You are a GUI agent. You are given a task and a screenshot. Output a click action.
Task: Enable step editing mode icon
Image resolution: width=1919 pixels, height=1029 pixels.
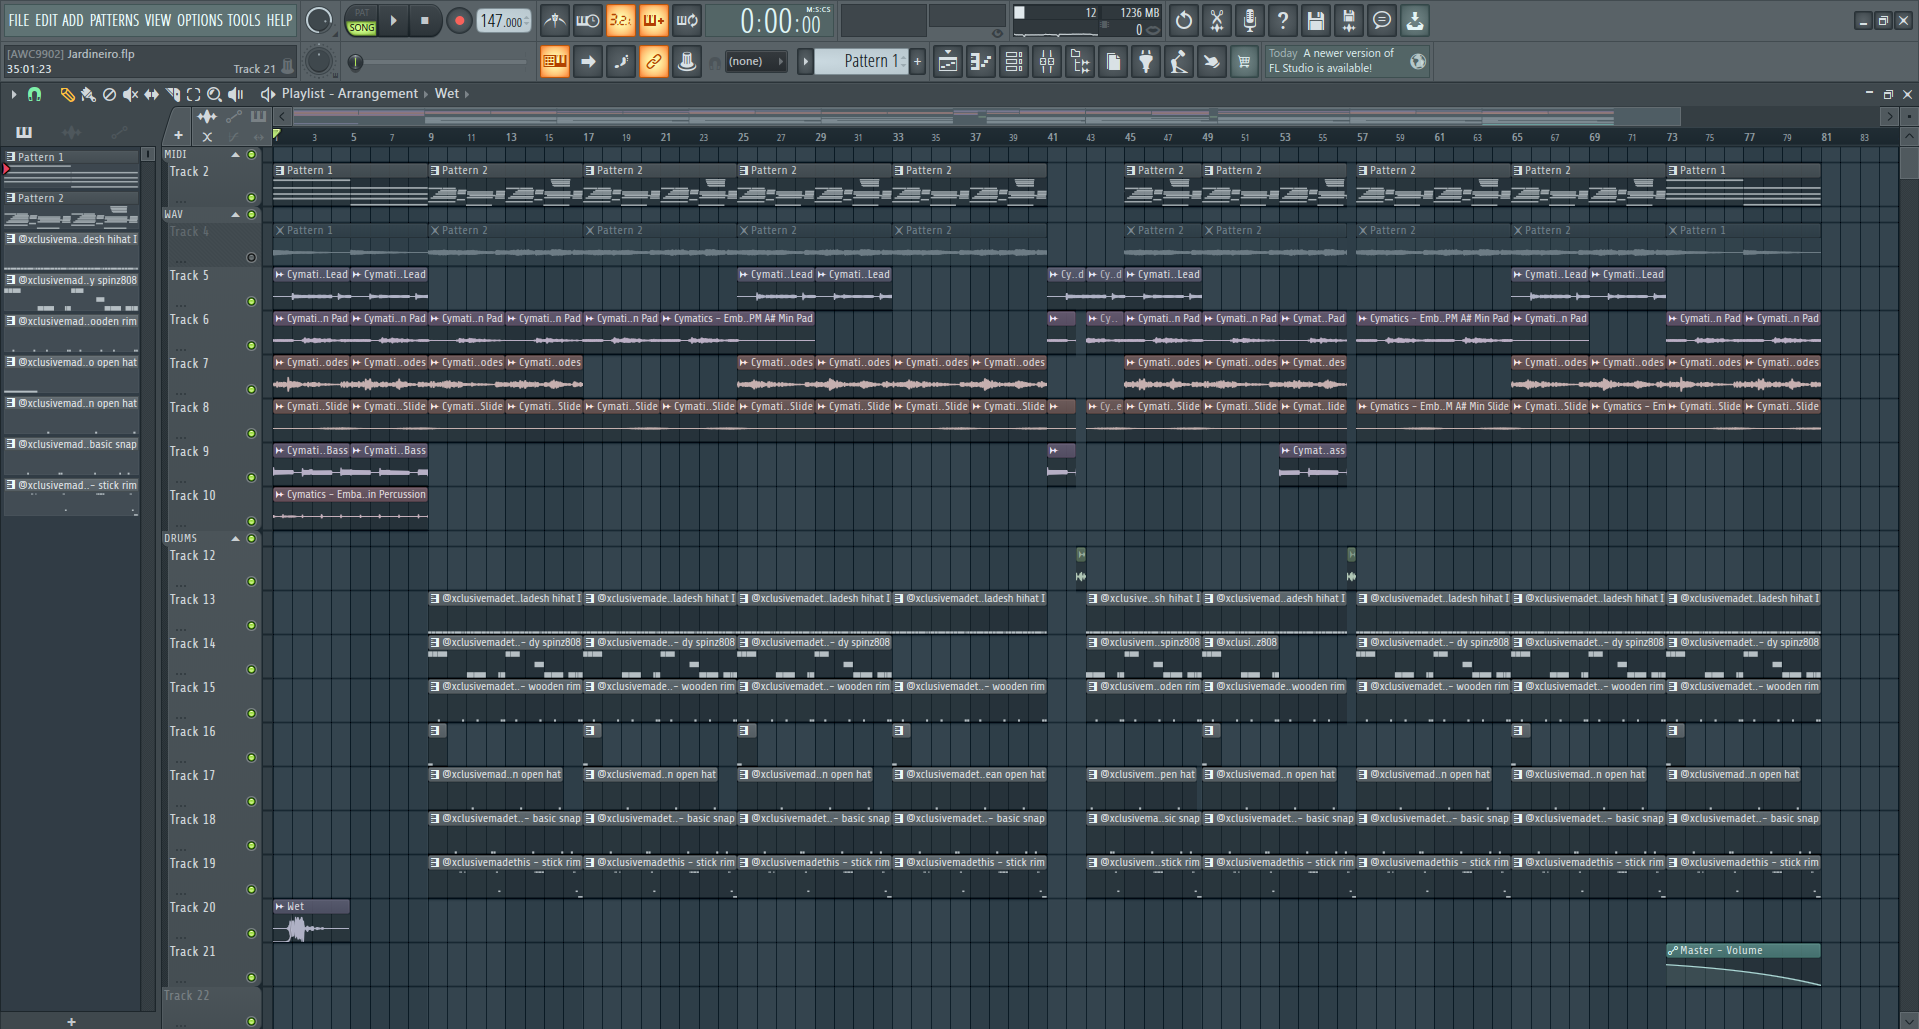coord(621,62)
